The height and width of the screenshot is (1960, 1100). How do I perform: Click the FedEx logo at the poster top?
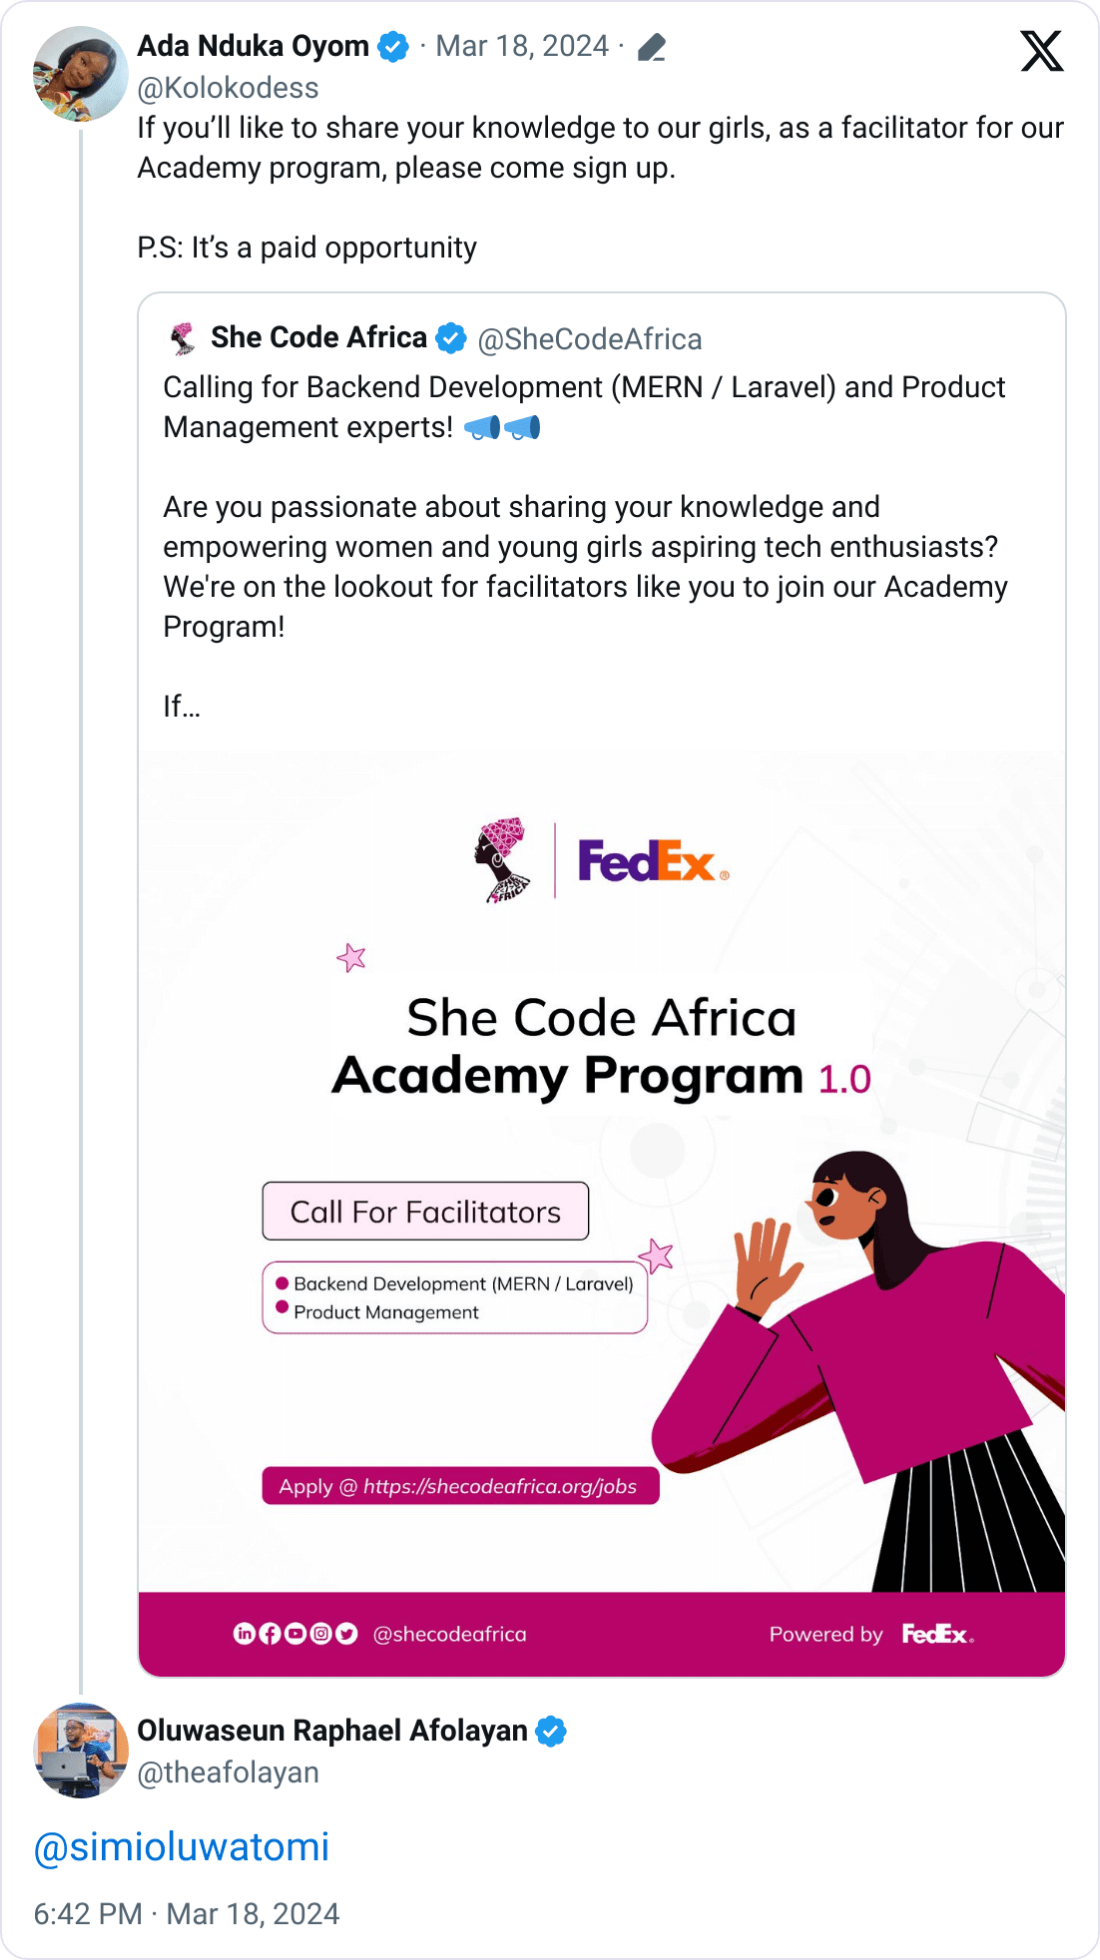[x=647, y=858]
